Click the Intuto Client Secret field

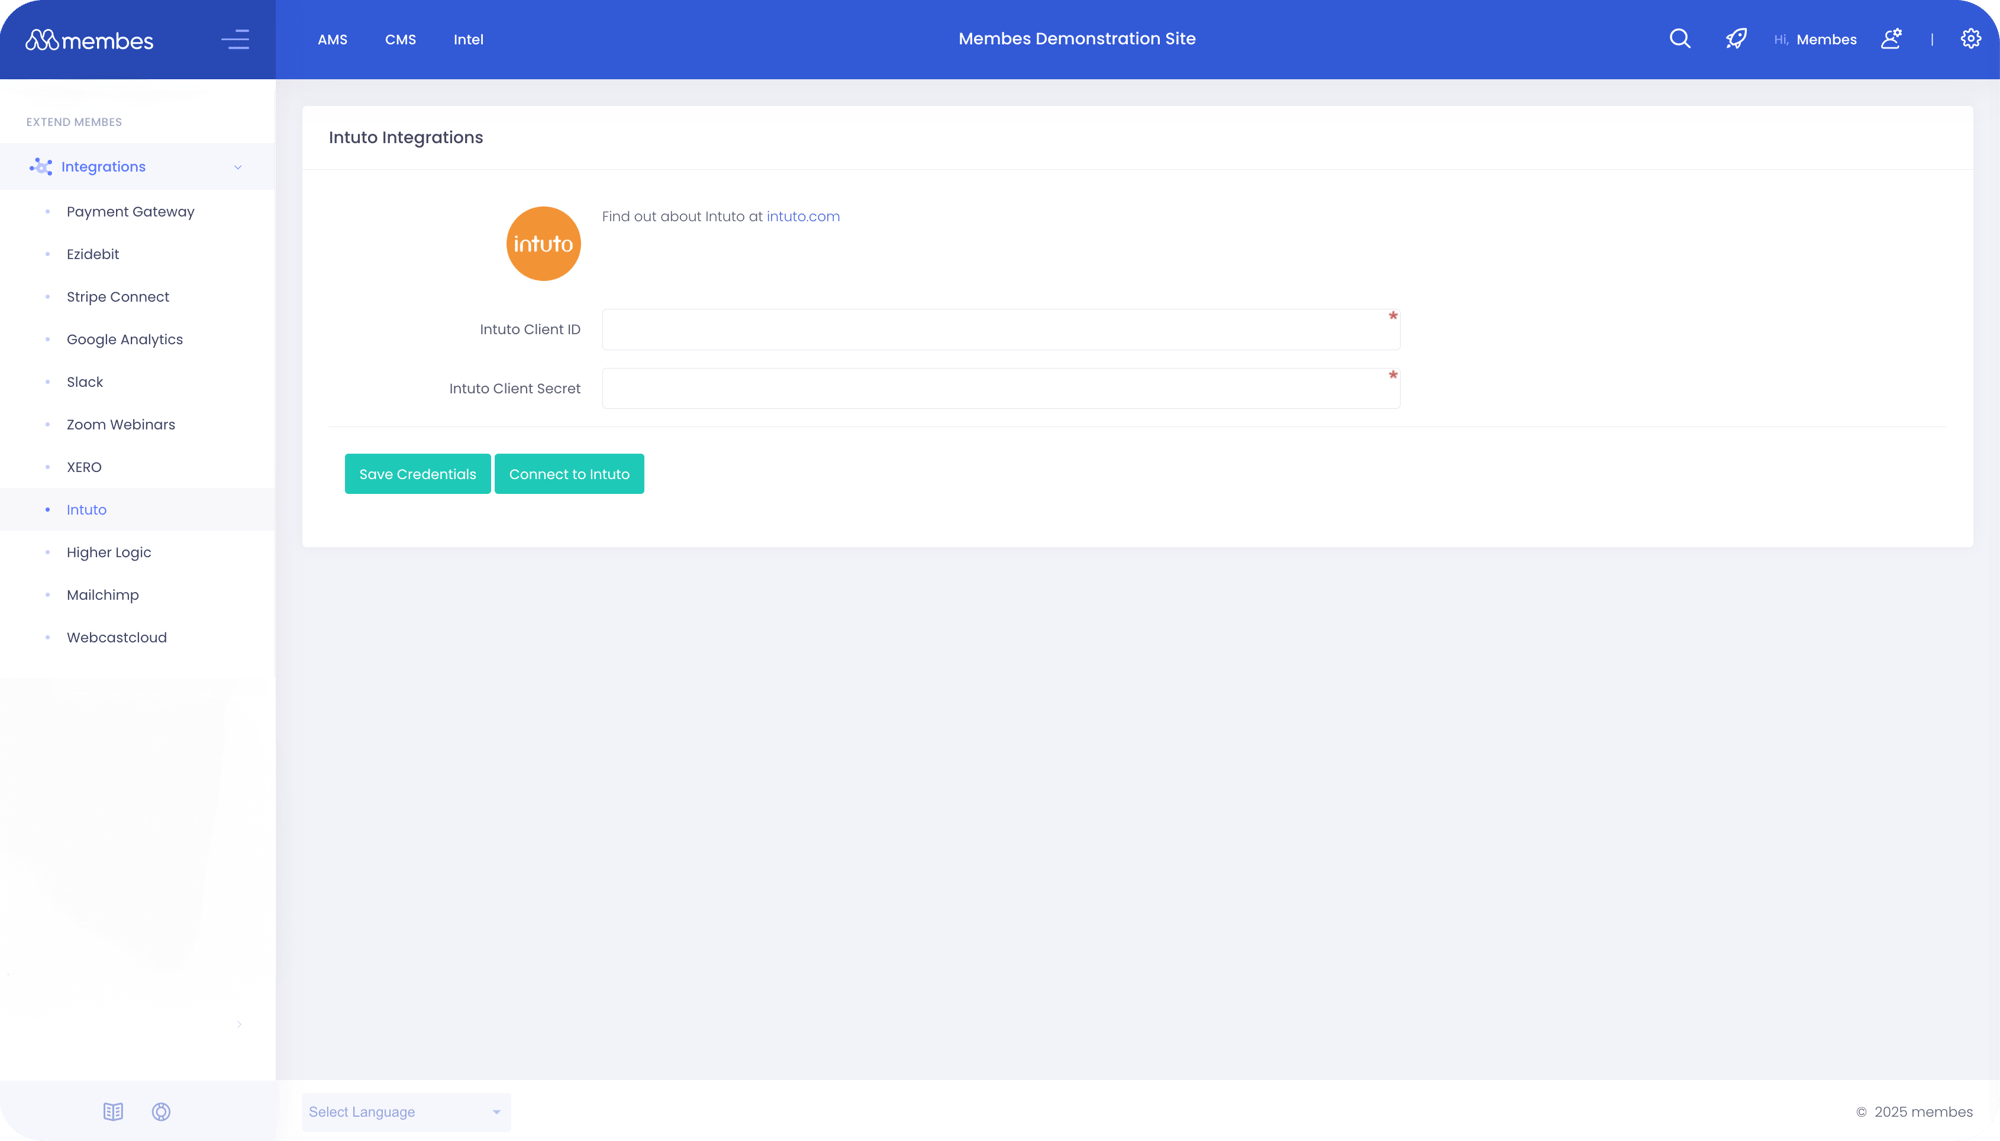pyautogui.click(x=1000, y=387)
